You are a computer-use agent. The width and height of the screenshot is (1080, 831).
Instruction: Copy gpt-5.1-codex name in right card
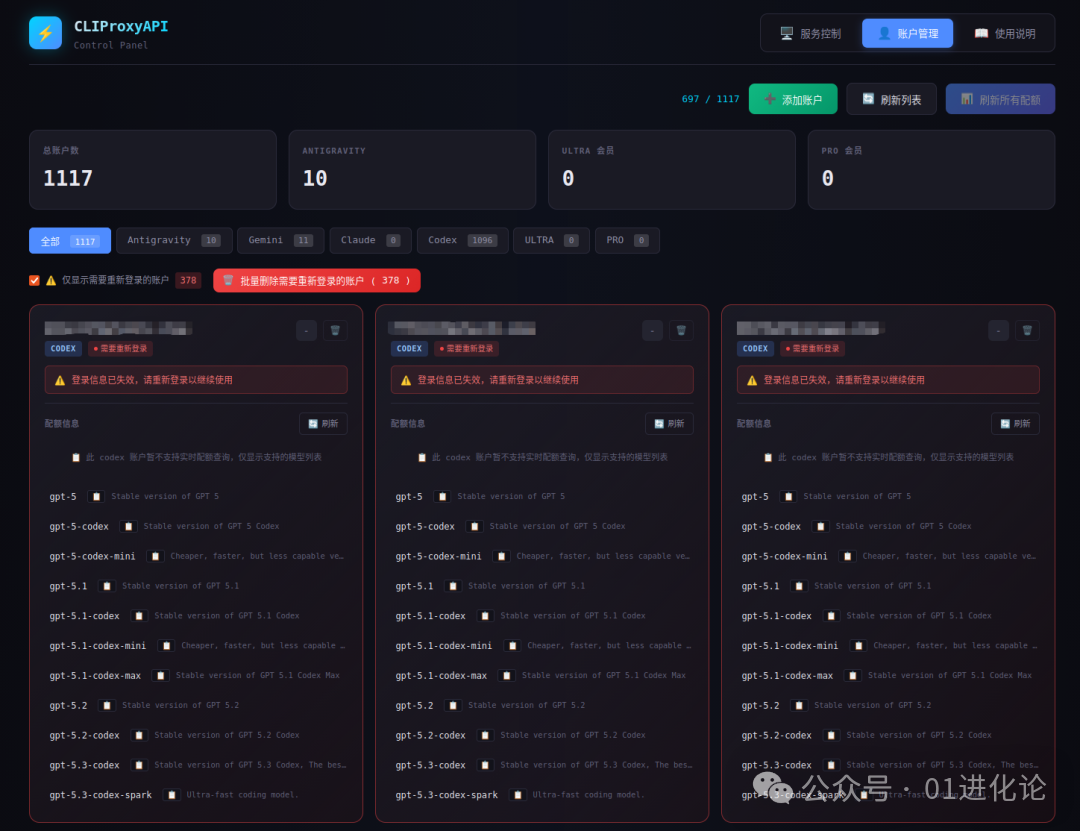point(831,616)
